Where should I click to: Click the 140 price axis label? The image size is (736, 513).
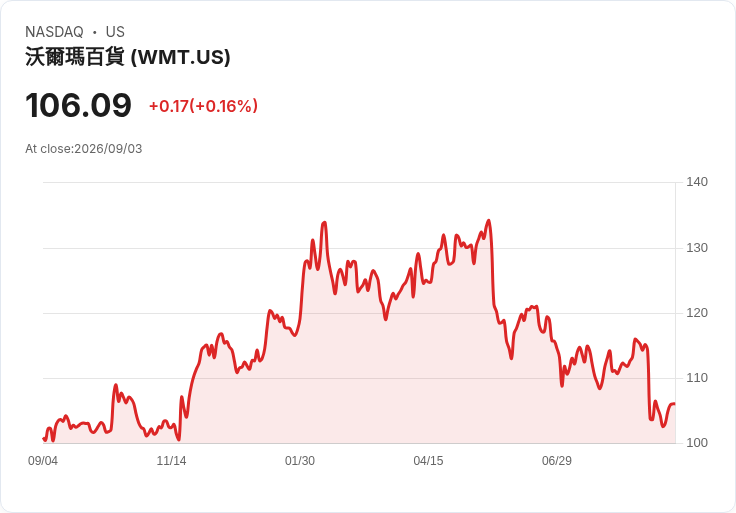click(x=697, y=182)
